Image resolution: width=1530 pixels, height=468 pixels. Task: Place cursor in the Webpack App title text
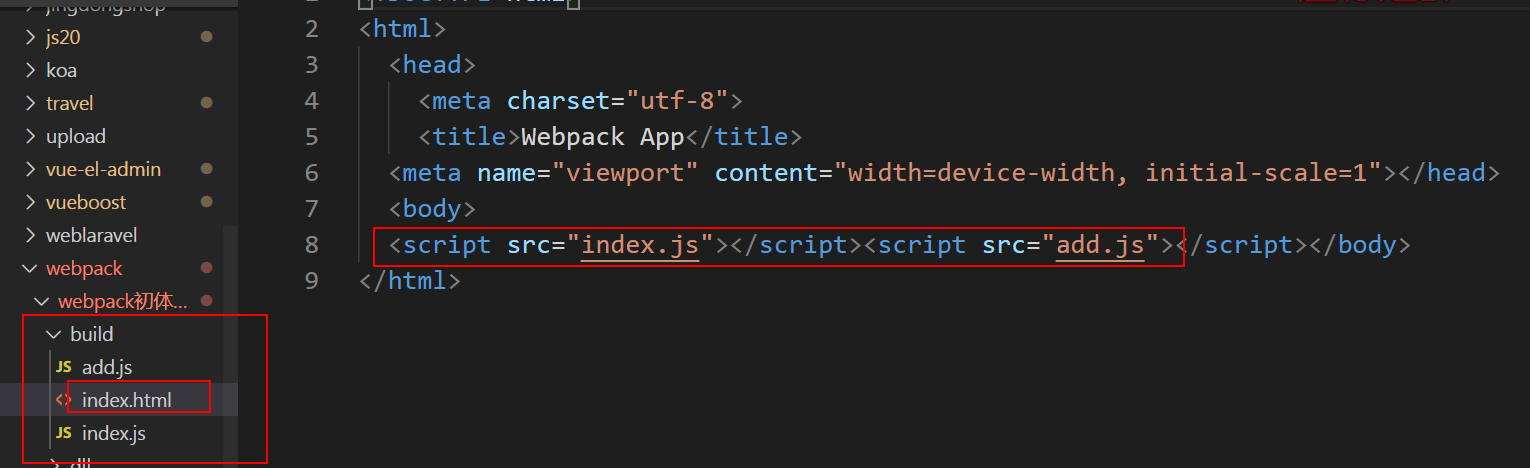coord(602,137)
